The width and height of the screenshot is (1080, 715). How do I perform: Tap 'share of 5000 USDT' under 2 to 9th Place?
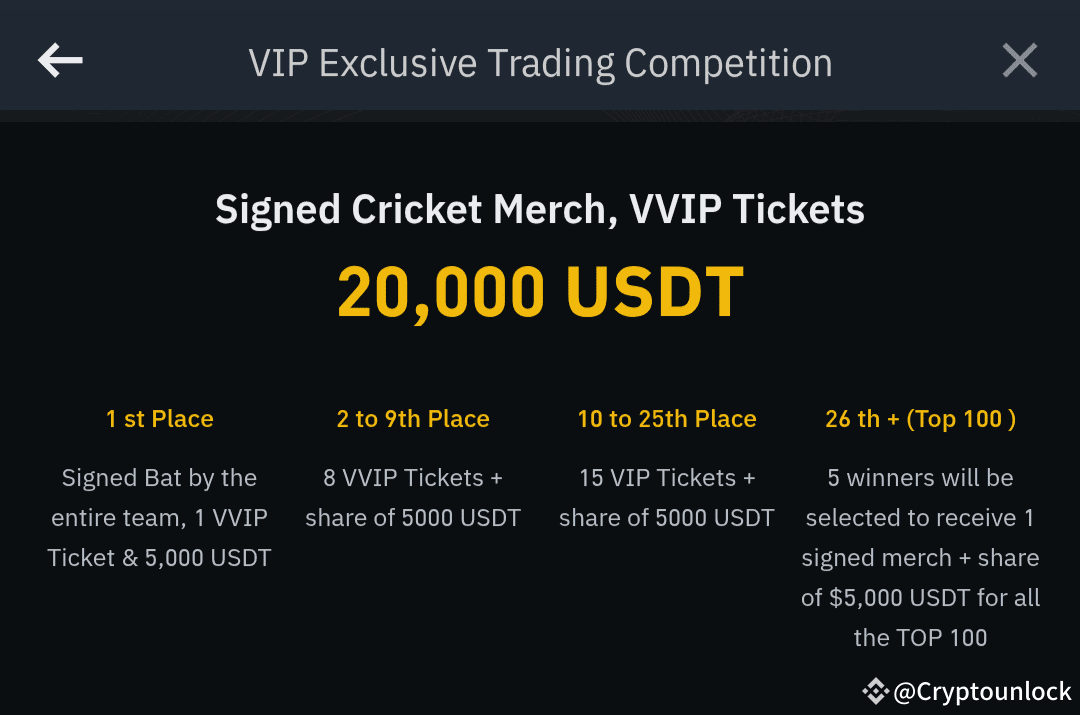(413, 518)
